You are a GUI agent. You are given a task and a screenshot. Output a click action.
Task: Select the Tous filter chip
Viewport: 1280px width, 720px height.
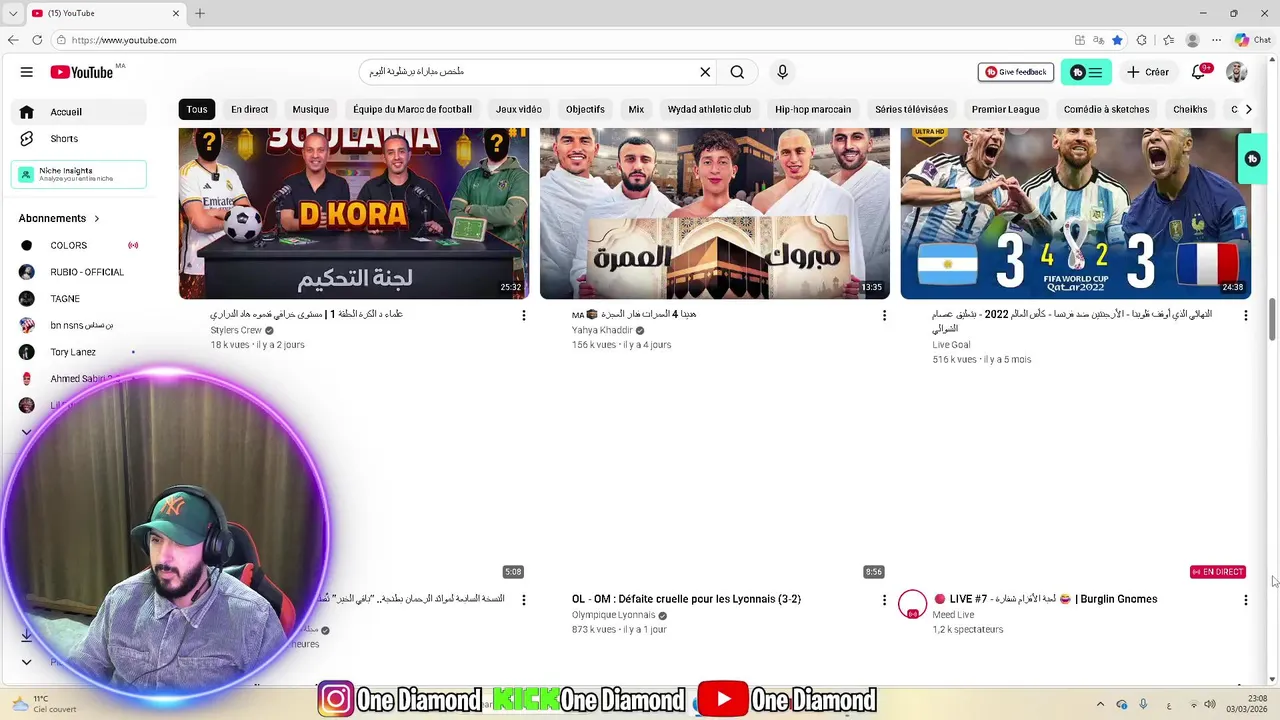(197, 109)
